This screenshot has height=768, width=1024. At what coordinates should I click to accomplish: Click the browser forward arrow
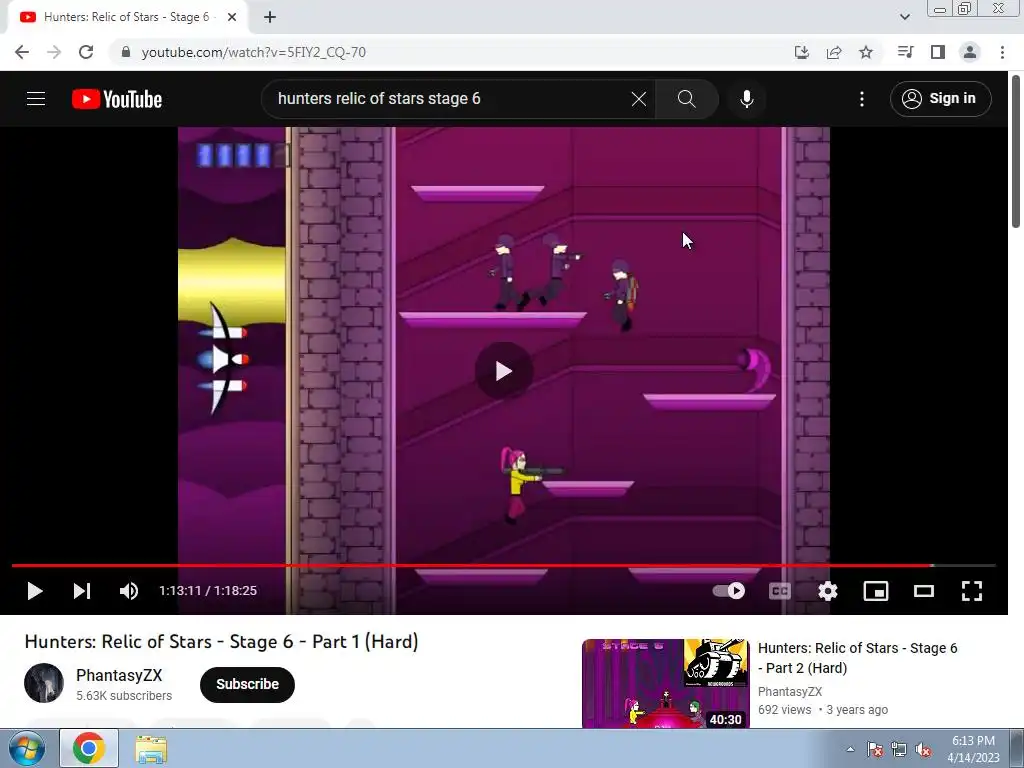[x=54, y=52]
